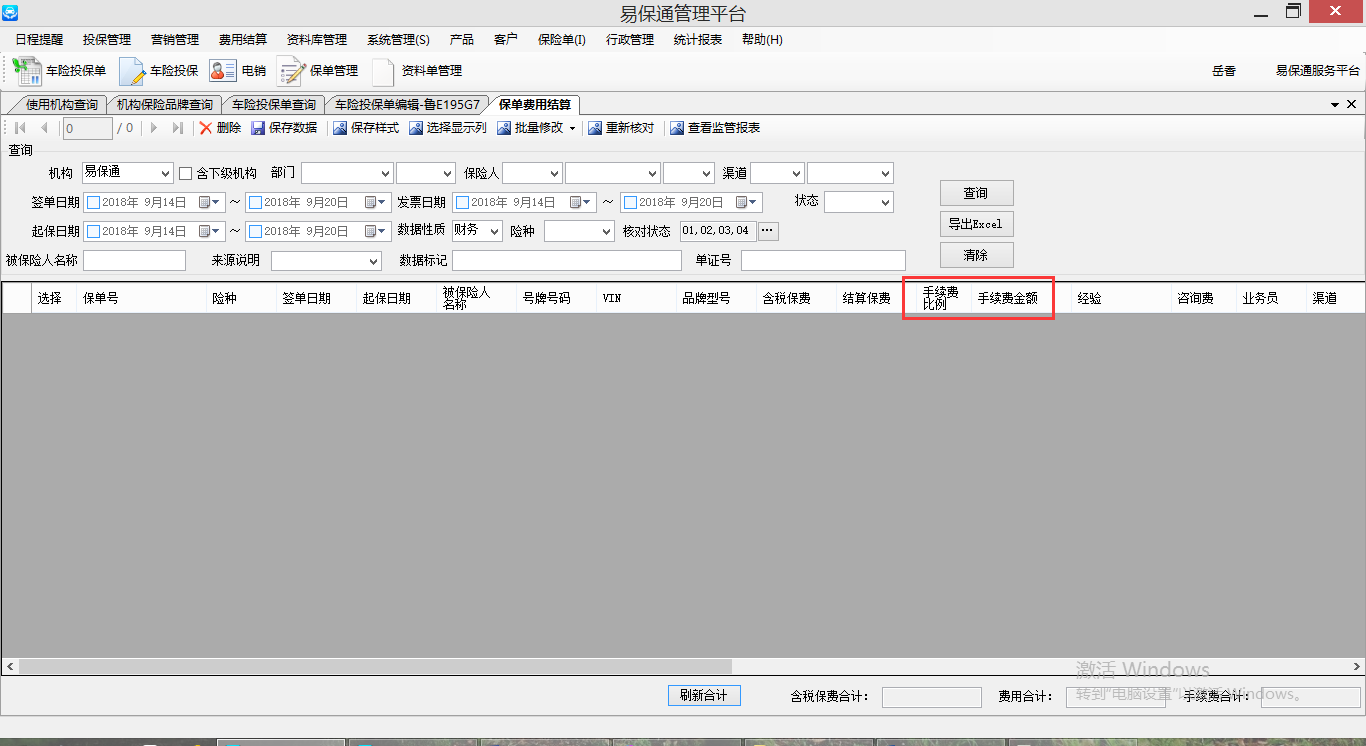The width and height of the screenshot is (1366, 746).
Task: Enable the 起保日期 end date checkbox
Action: [255, 231]
